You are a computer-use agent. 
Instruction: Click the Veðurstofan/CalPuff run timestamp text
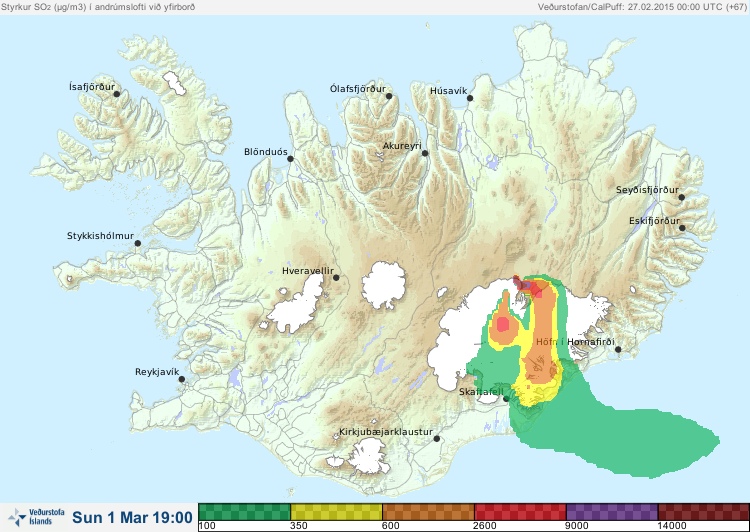(642, 7)
